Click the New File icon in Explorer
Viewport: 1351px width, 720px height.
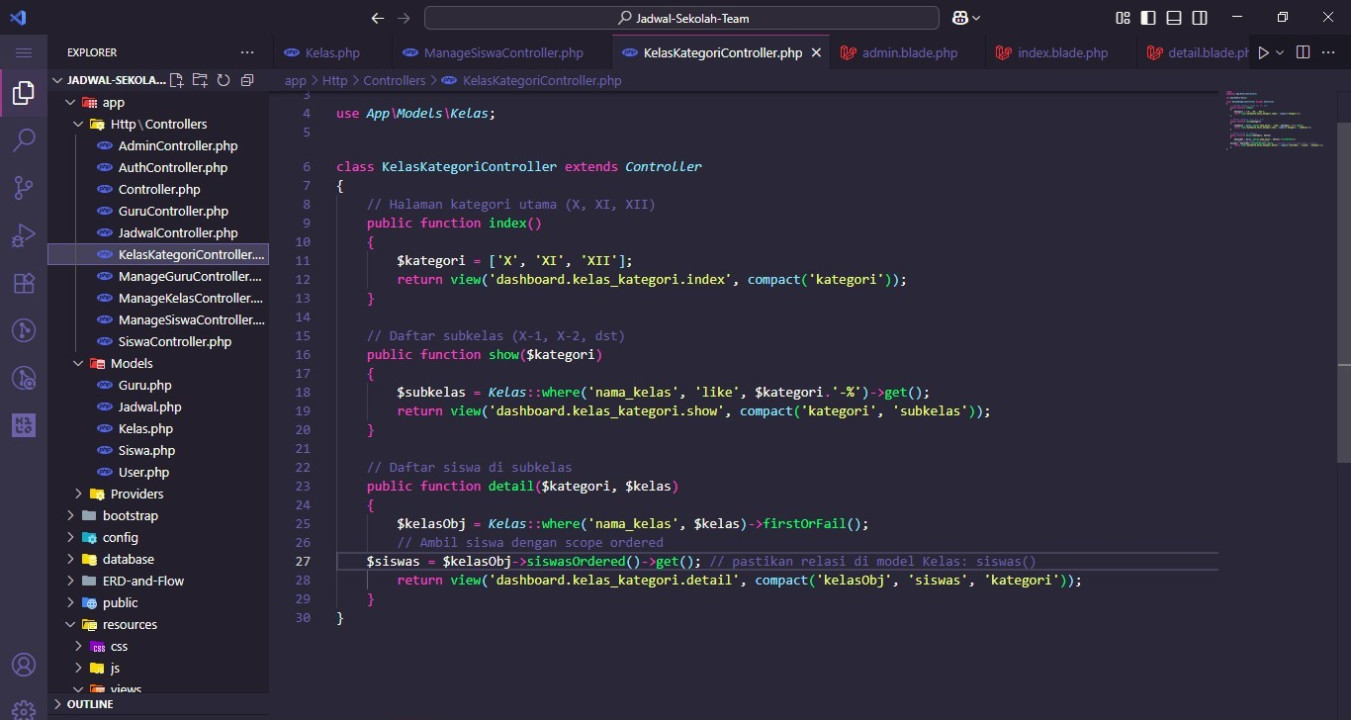(177, 80)
